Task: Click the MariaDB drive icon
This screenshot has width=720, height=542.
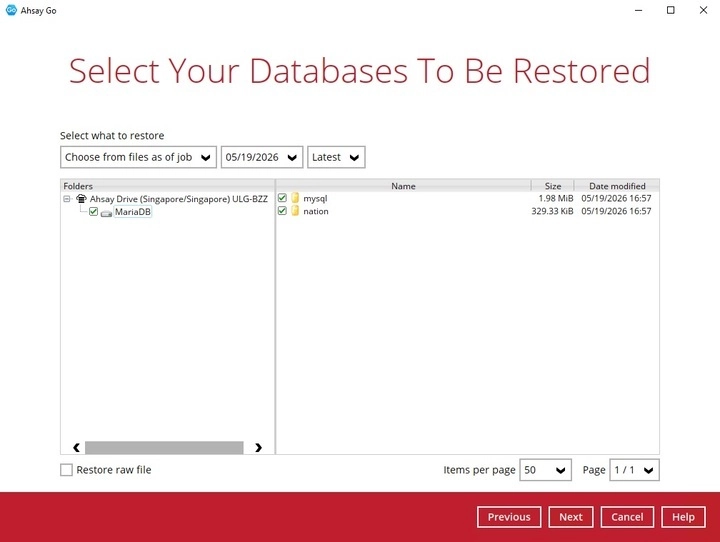Action: (107, 213)
